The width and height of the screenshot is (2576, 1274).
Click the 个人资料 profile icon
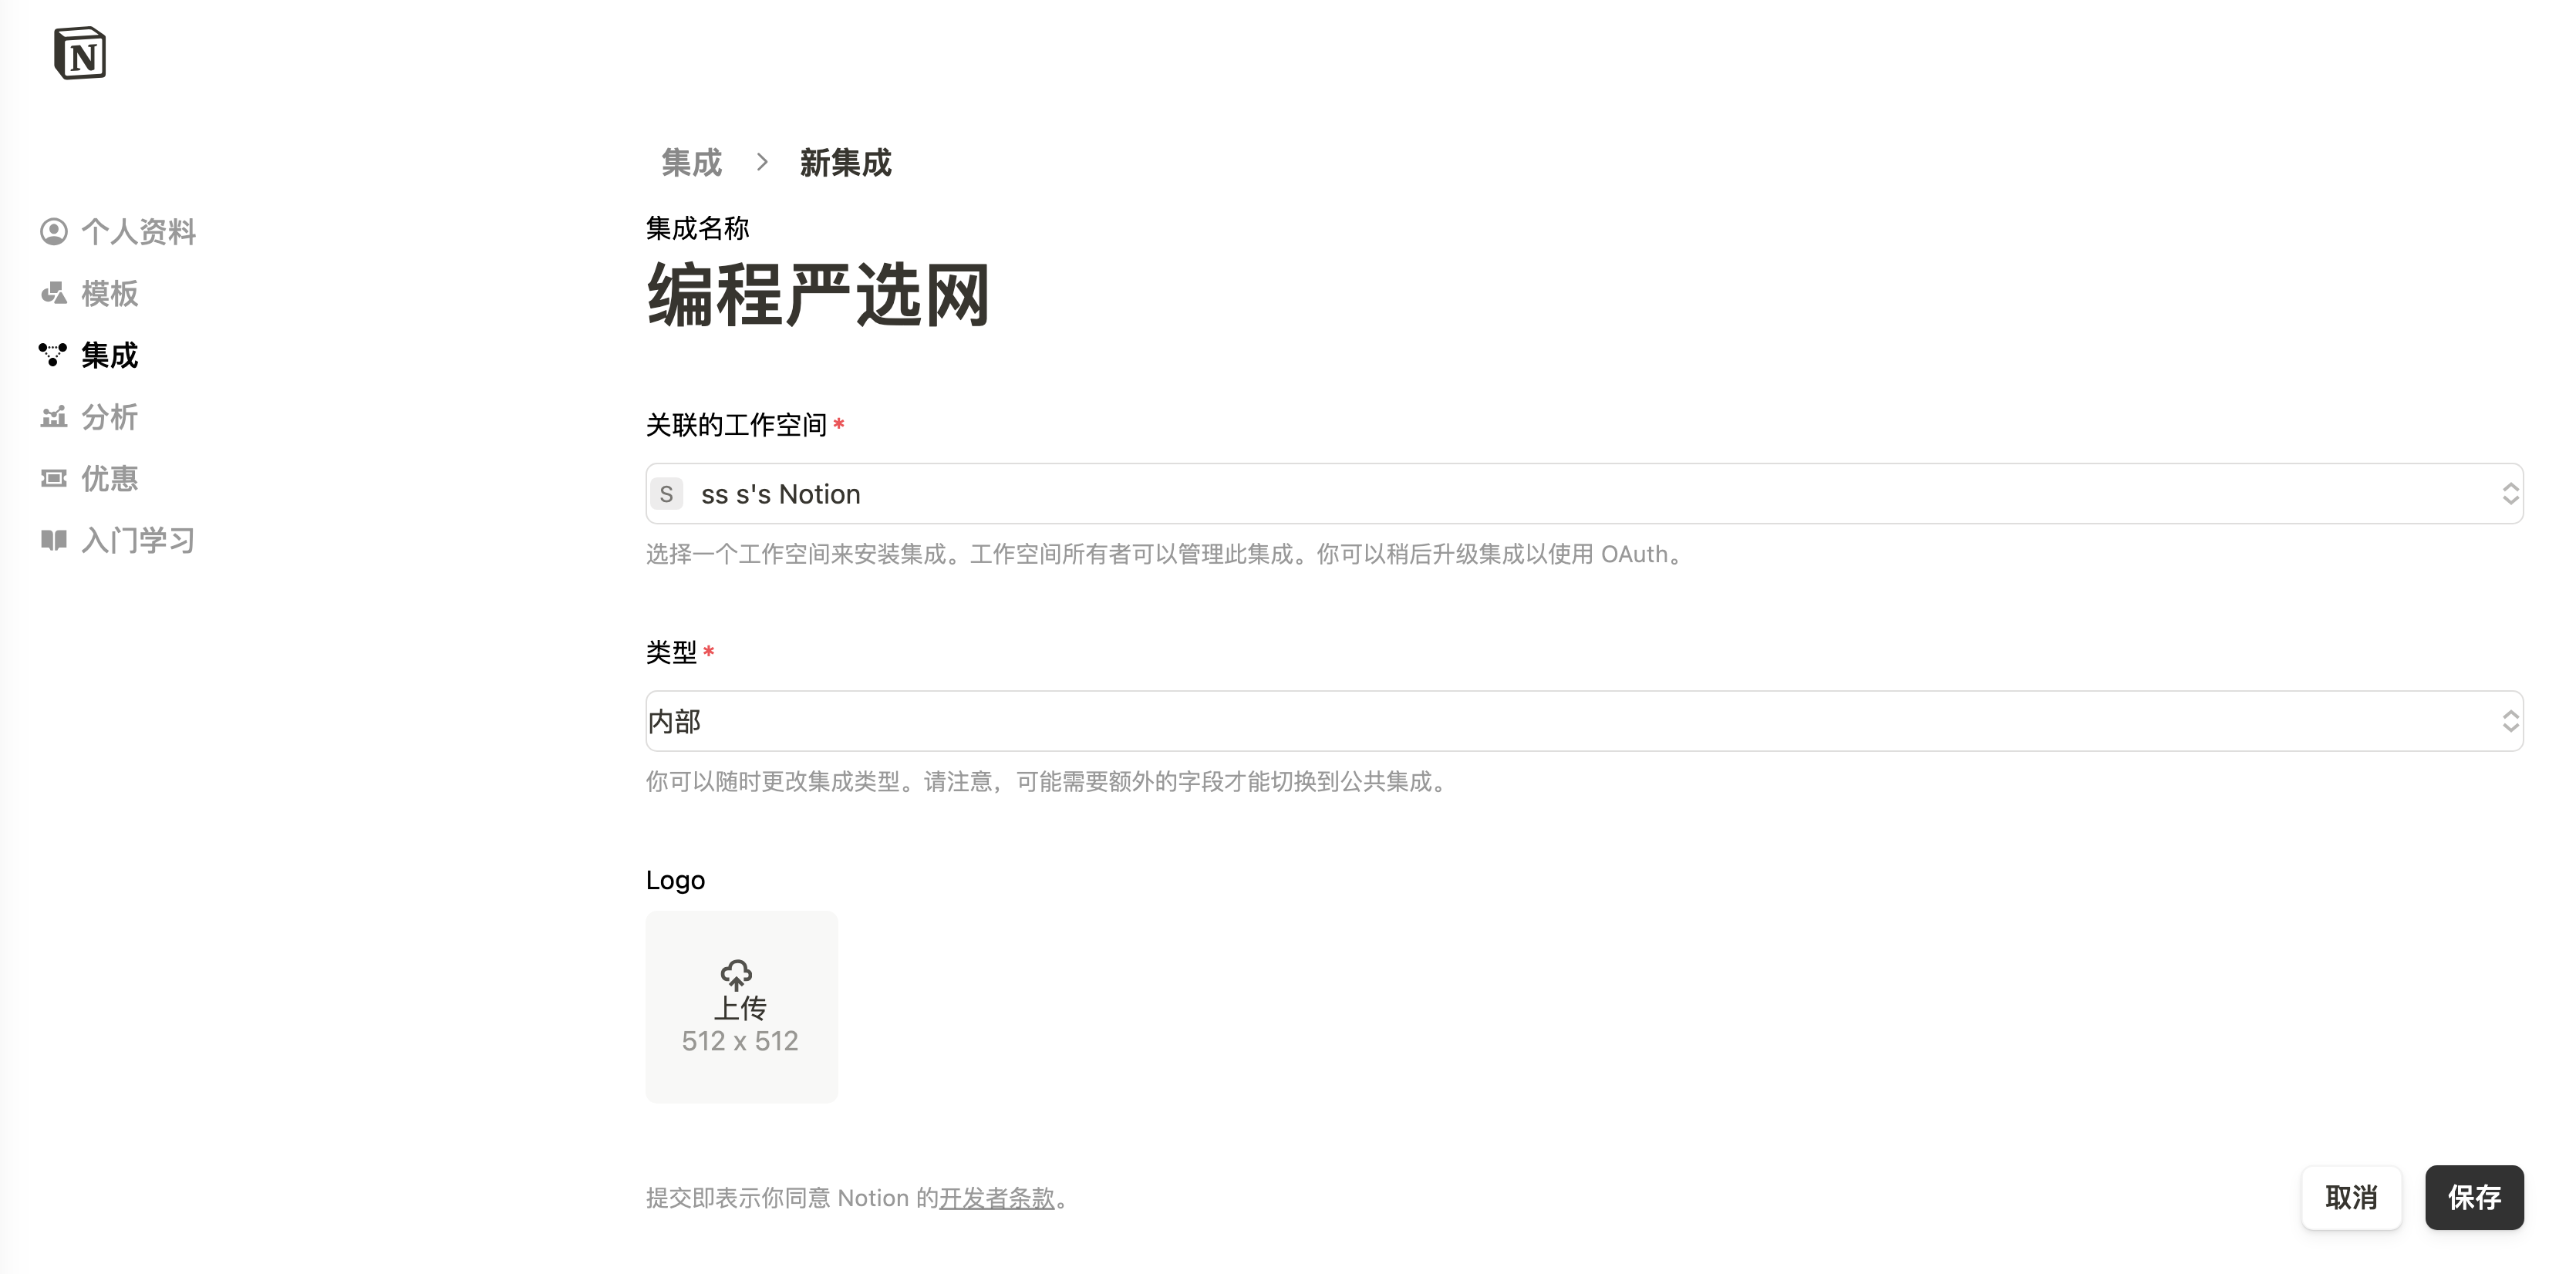click(x=54, y=232)
